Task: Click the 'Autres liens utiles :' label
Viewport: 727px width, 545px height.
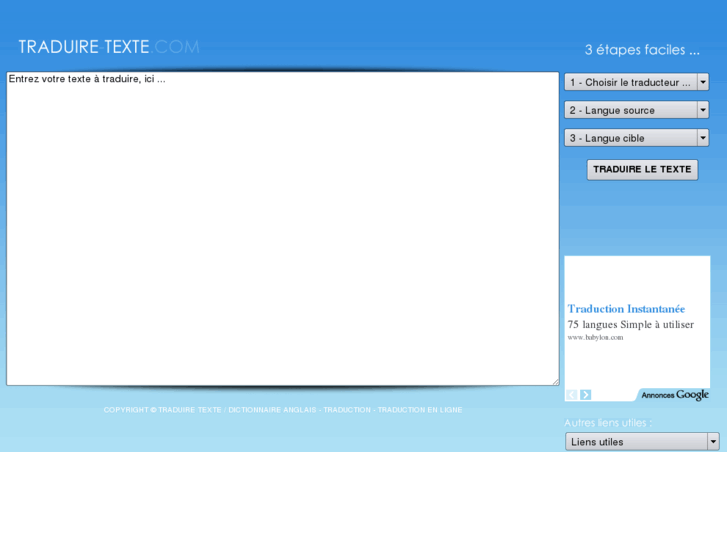Action: (608, 423)
